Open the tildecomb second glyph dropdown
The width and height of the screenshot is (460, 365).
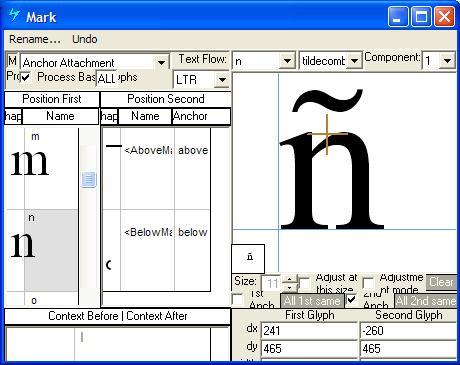(x=354, y=61)
